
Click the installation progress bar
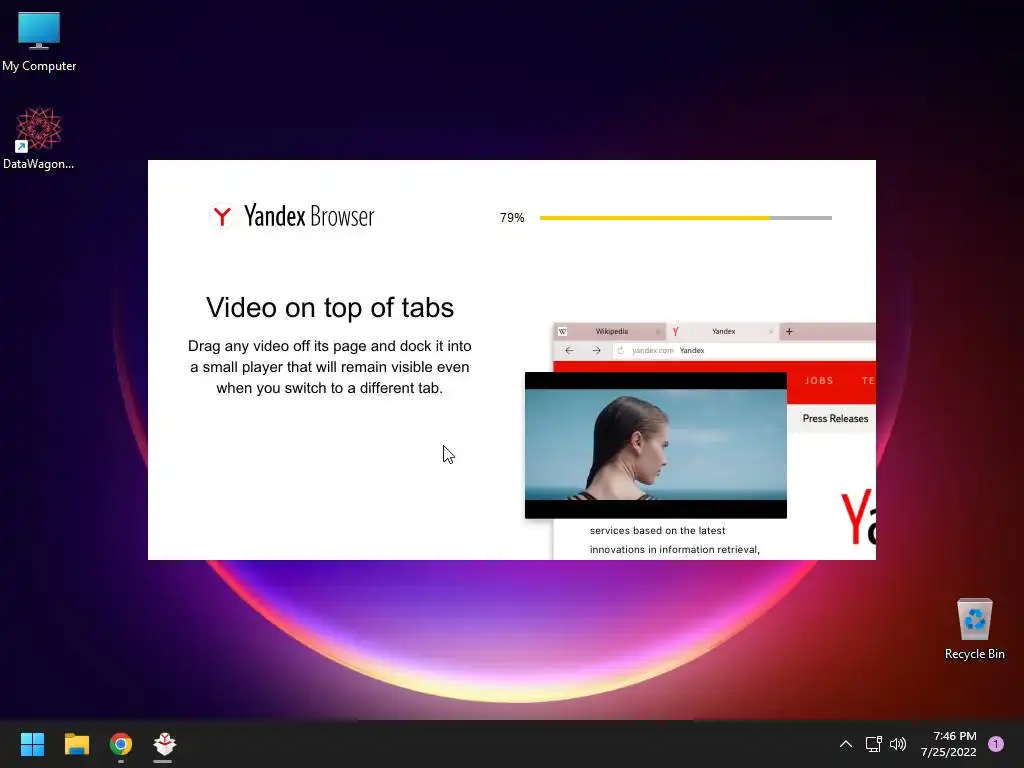tap(686, 217)
